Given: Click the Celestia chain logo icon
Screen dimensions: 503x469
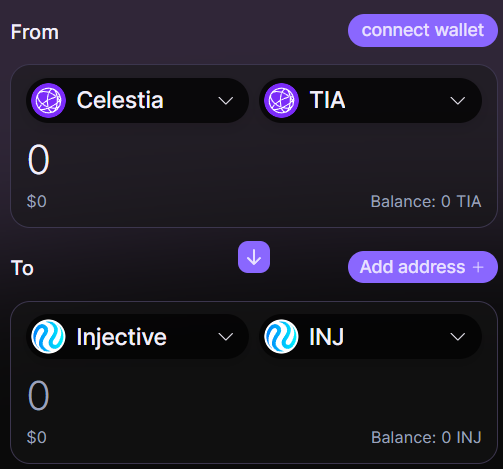Looking at the screenshot, I should pyautogui.click(x=48, y=100).
